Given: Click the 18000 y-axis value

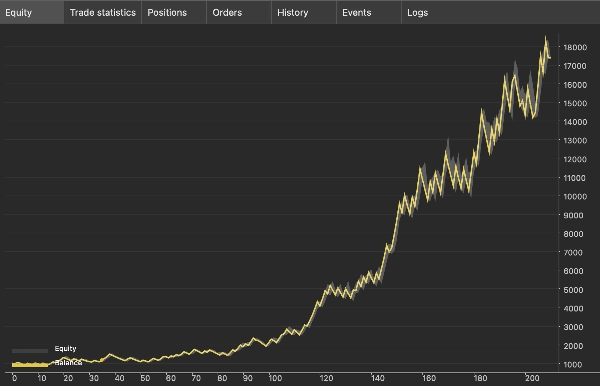Looking at the screenshot, I should click(x=575, y=47).
